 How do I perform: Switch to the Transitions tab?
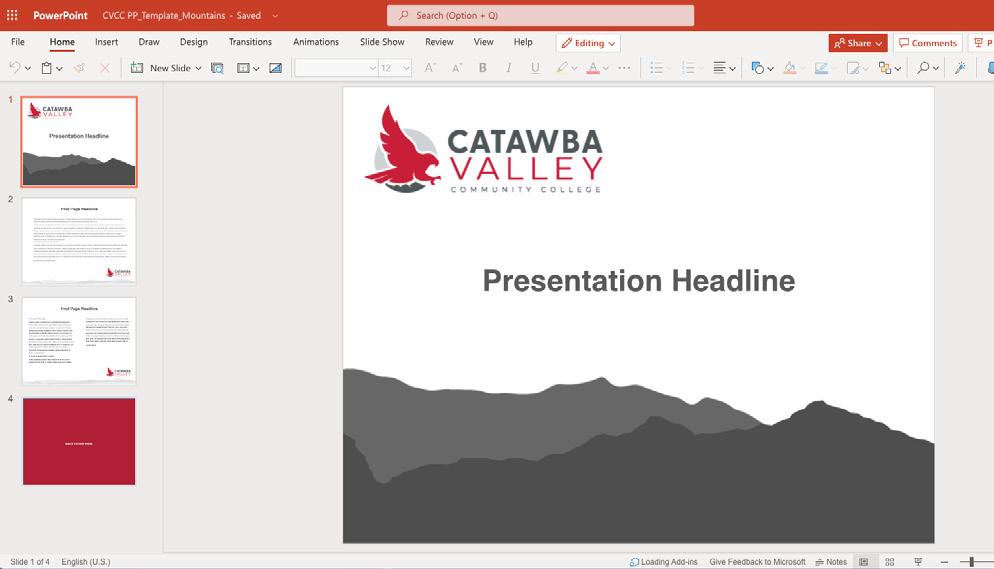(x=250, y=42)
